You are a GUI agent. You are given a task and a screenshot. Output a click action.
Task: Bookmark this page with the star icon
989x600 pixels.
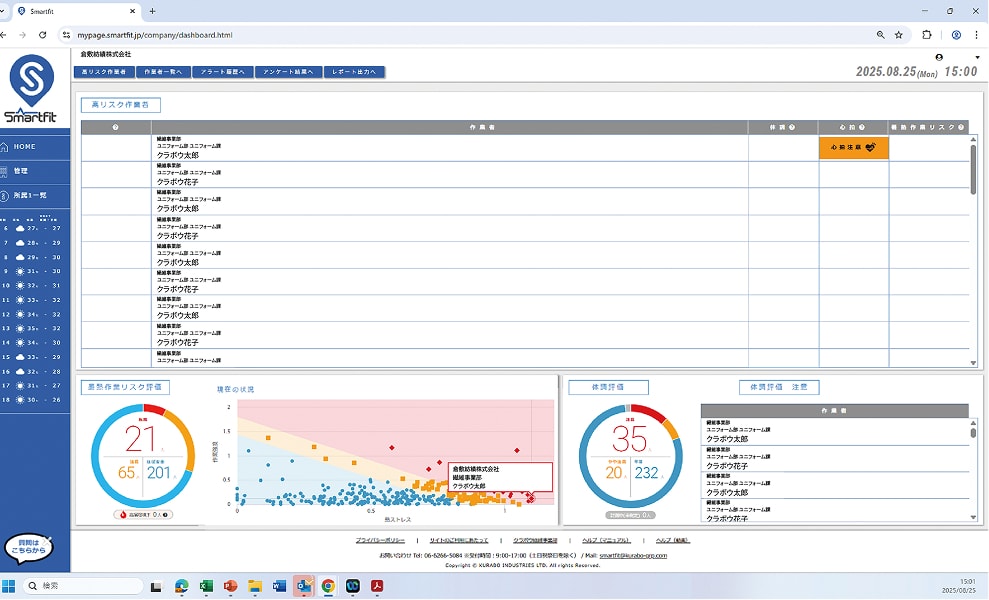(899, 34)
